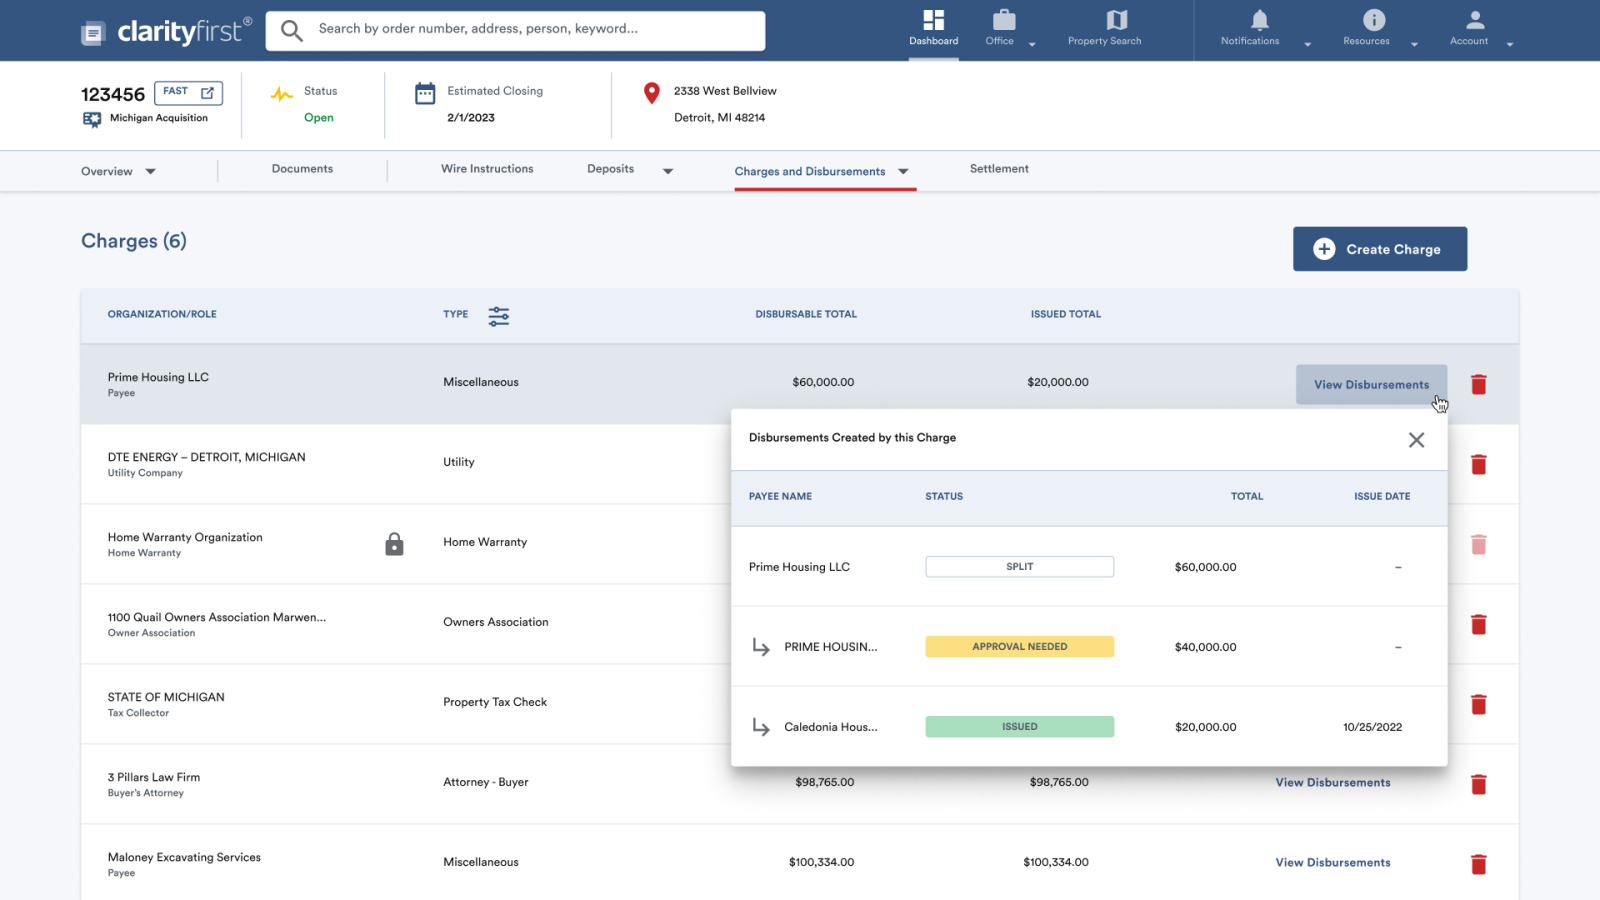Click the Type column filter icon

point(498,316)
